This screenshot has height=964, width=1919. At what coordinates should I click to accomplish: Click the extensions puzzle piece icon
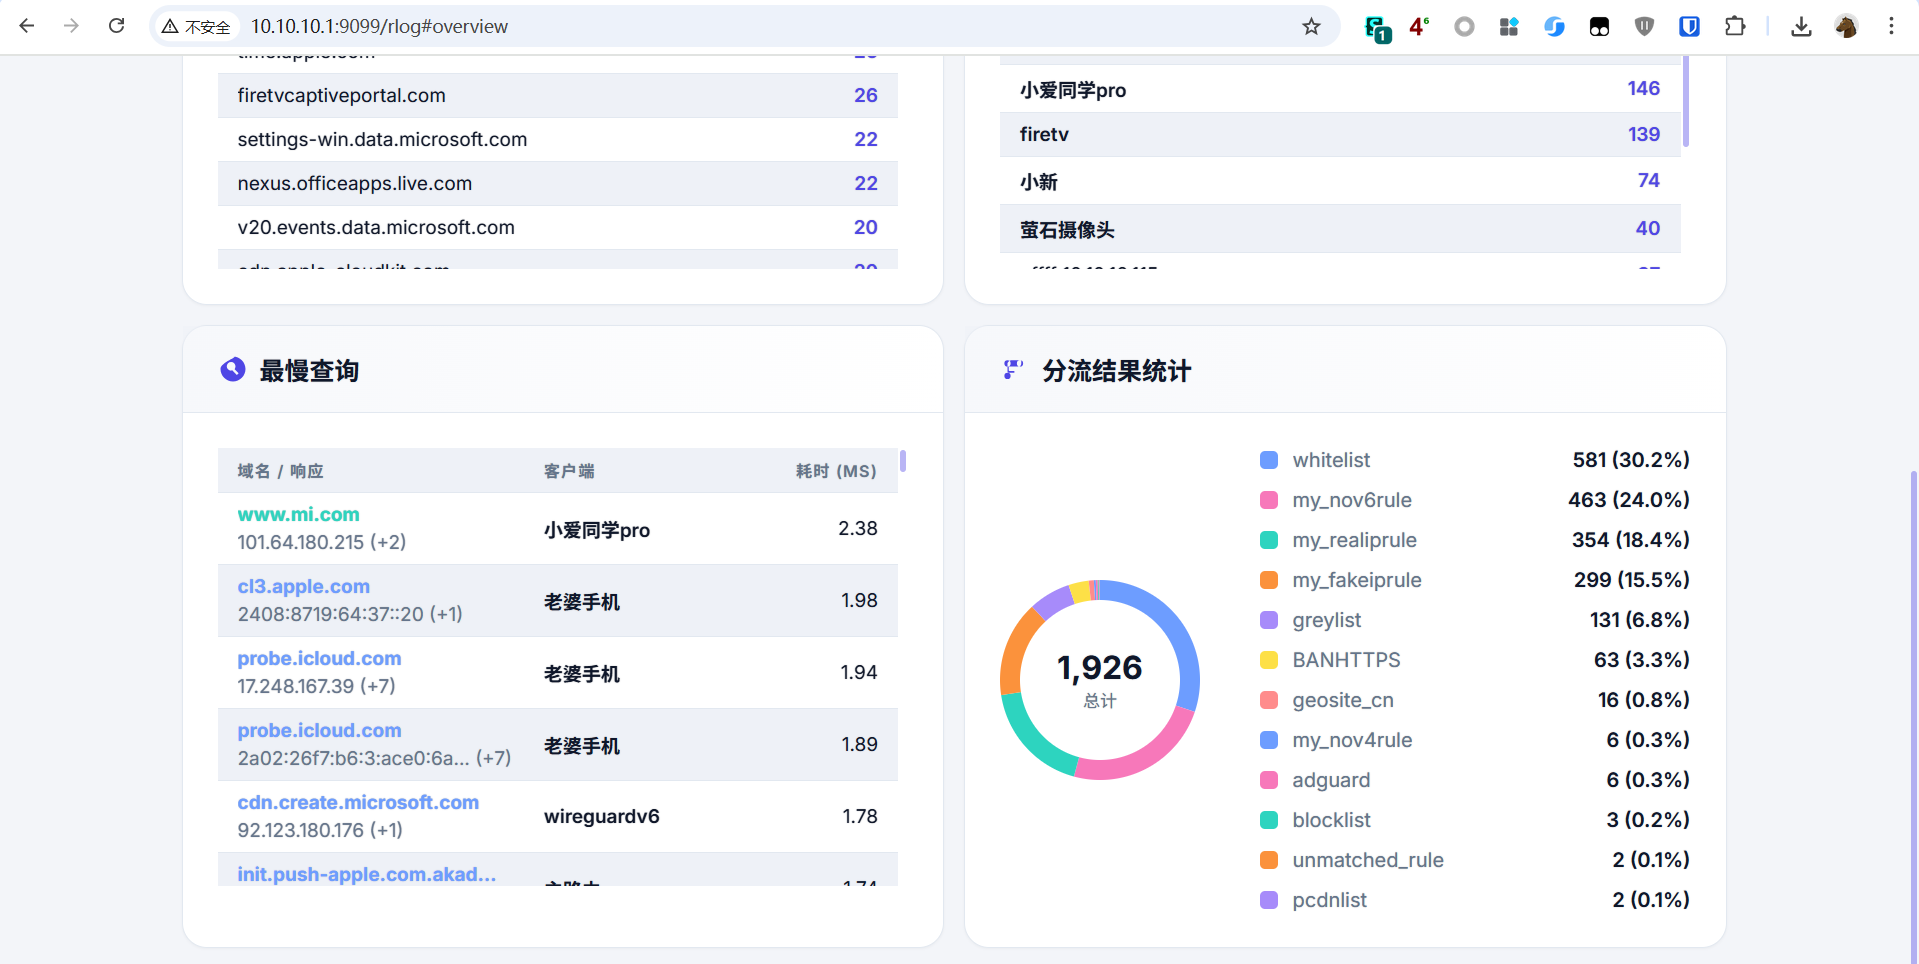(x=1736, y=26)
